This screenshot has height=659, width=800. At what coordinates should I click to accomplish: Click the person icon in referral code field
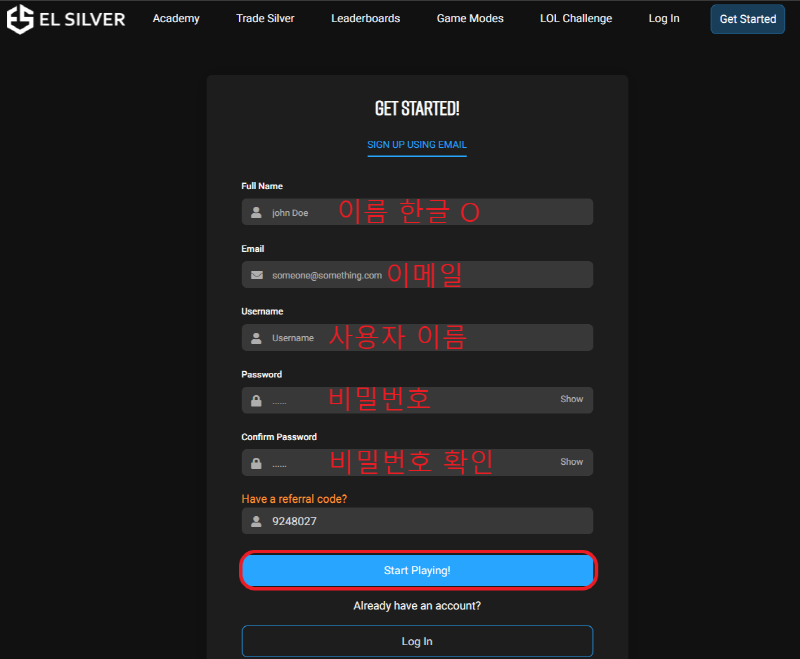tap(256, 521)
